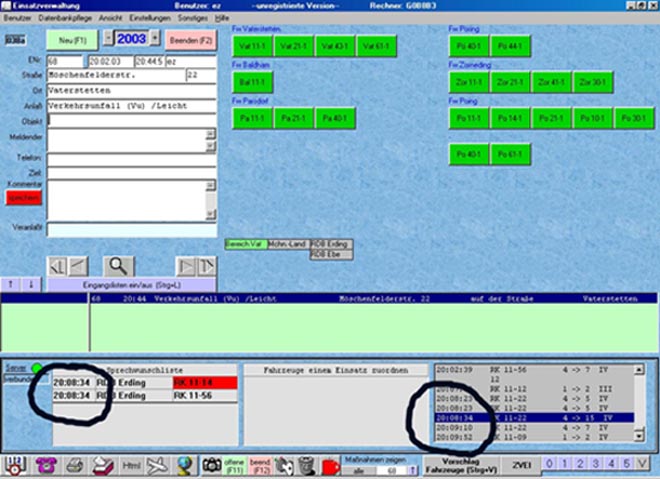Toggle vehicle Vat 11-1 status button

click(x=252, y=46)
